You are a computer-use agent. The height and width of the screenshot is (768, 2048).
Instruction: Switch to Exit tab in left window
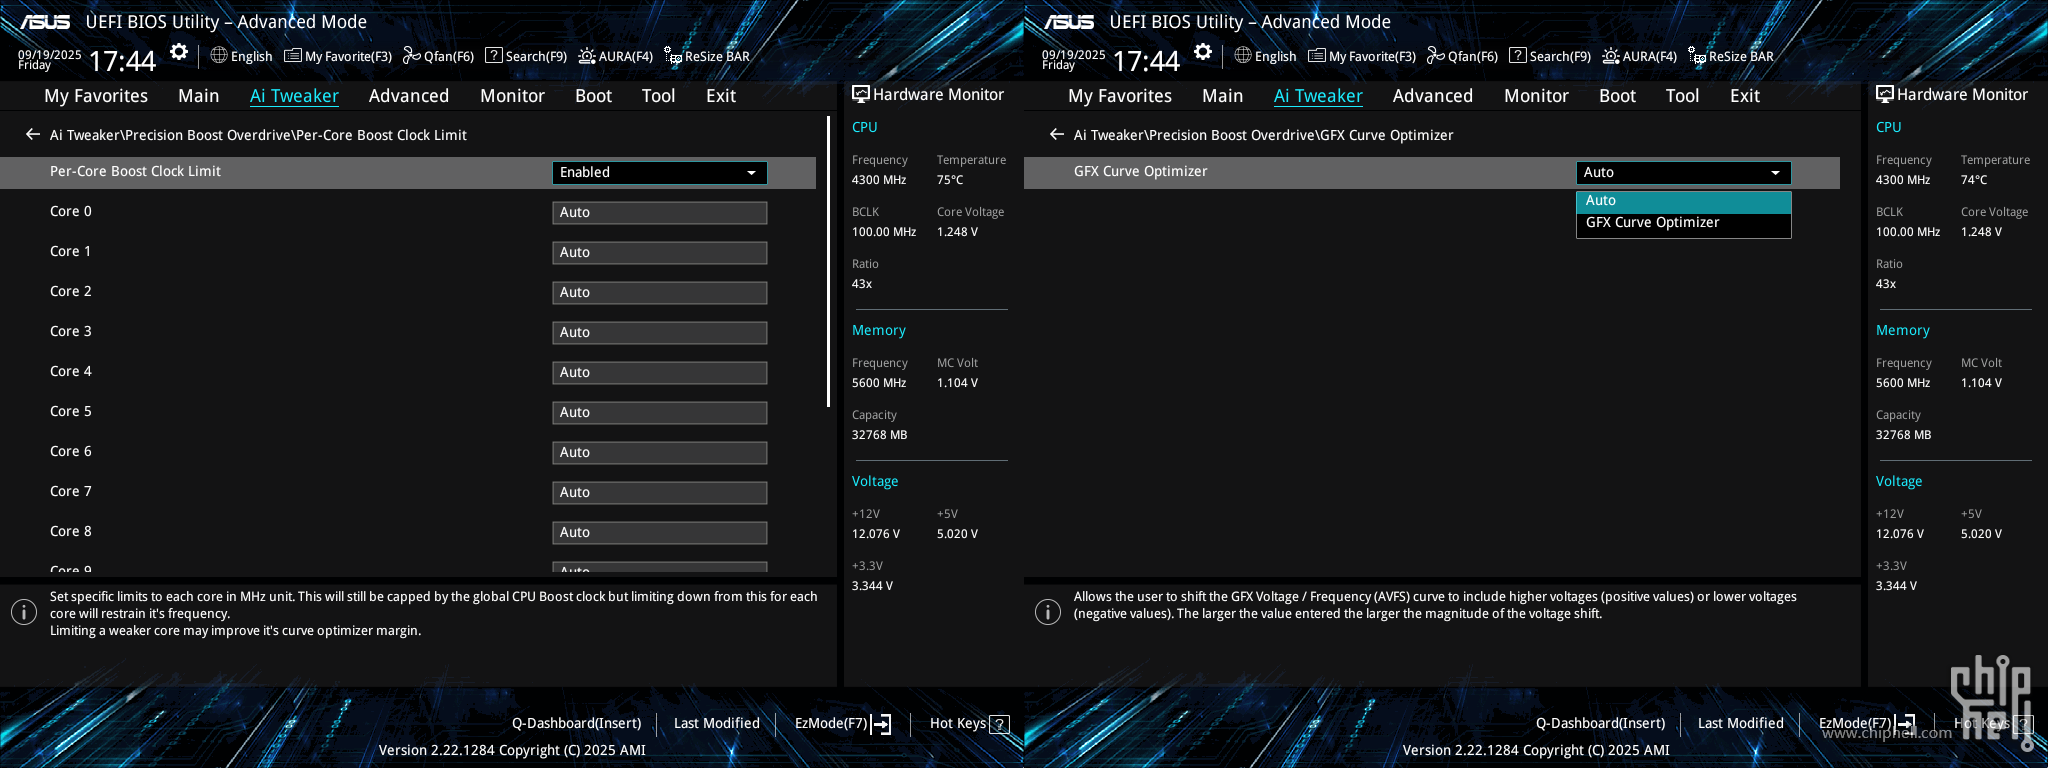(x=721, y=96)
